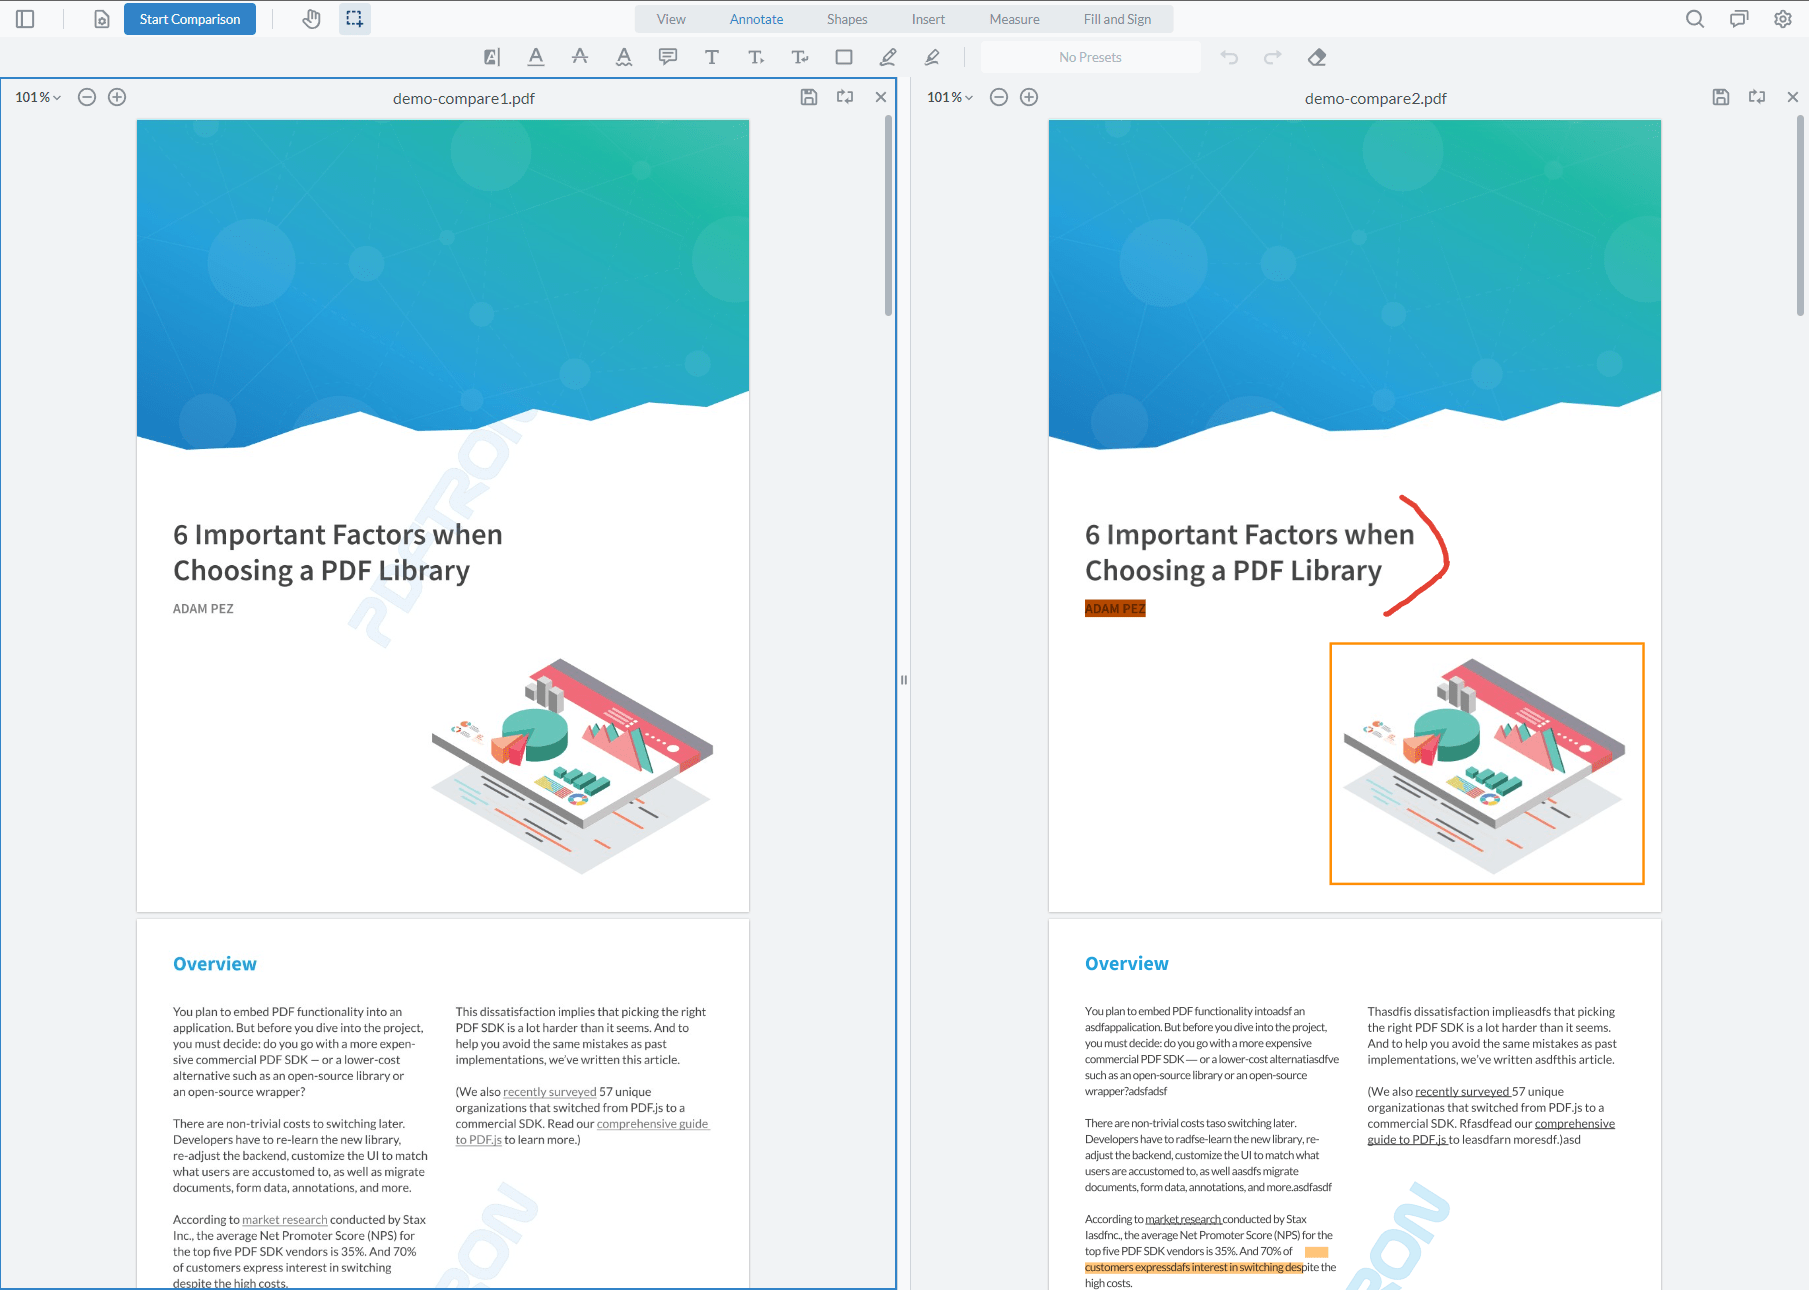The image size is (1809, 1290).
Task: Select the eraser tool
Action: (1317, 57)
